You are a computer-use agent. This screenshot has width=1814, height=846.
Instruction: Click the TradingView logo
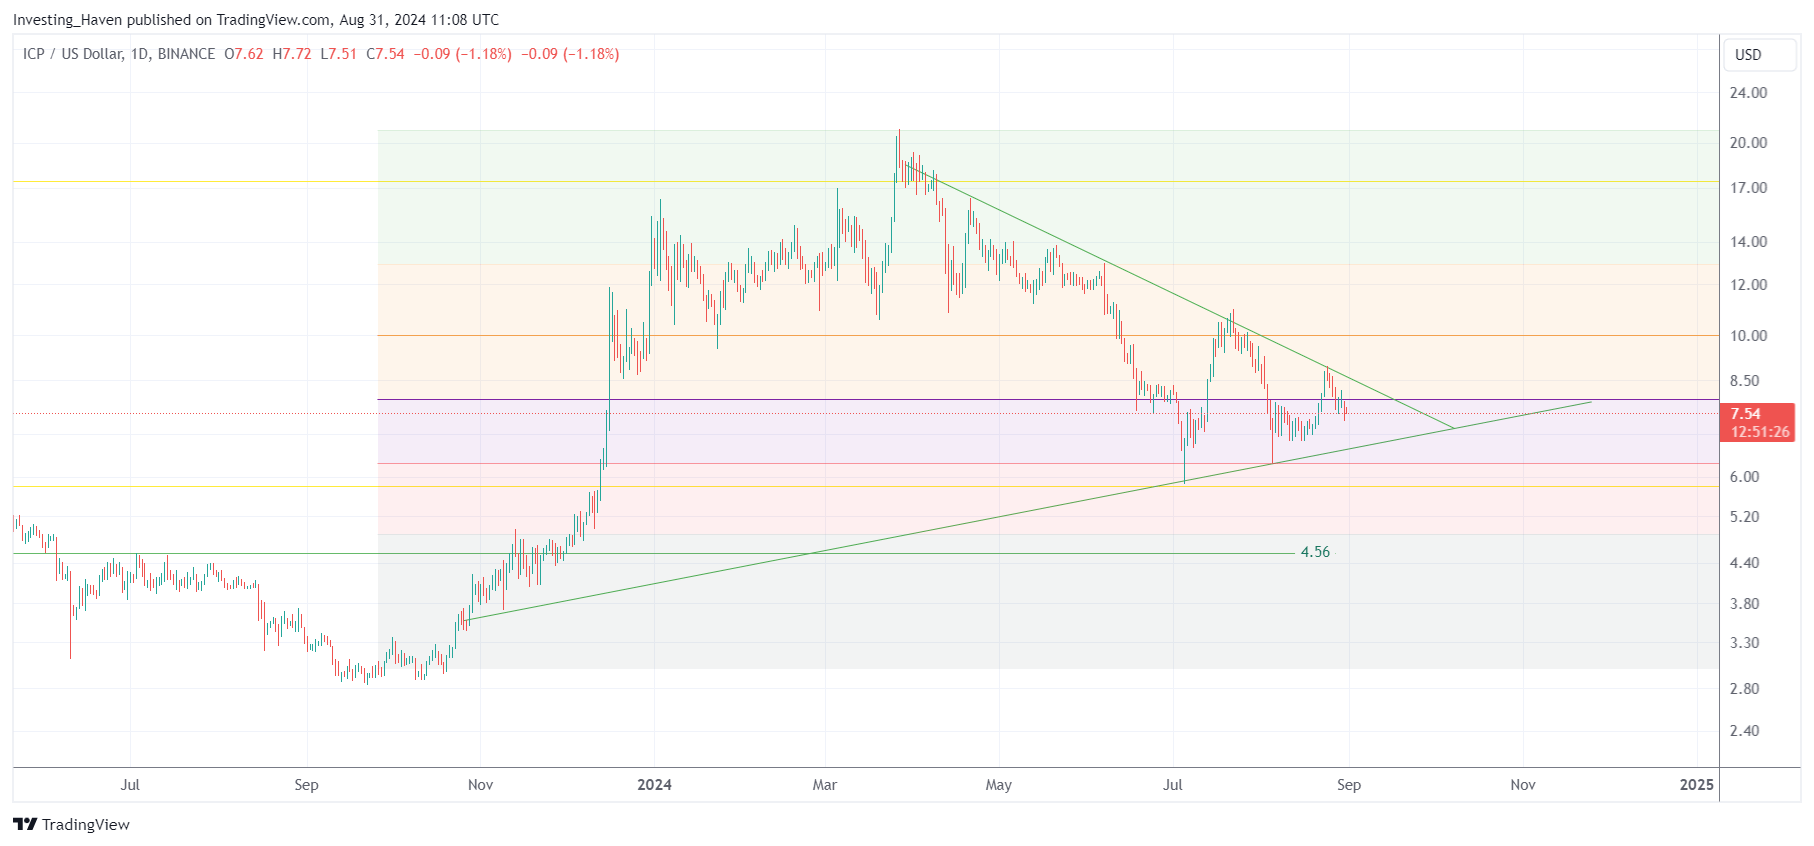coord(71,824)
